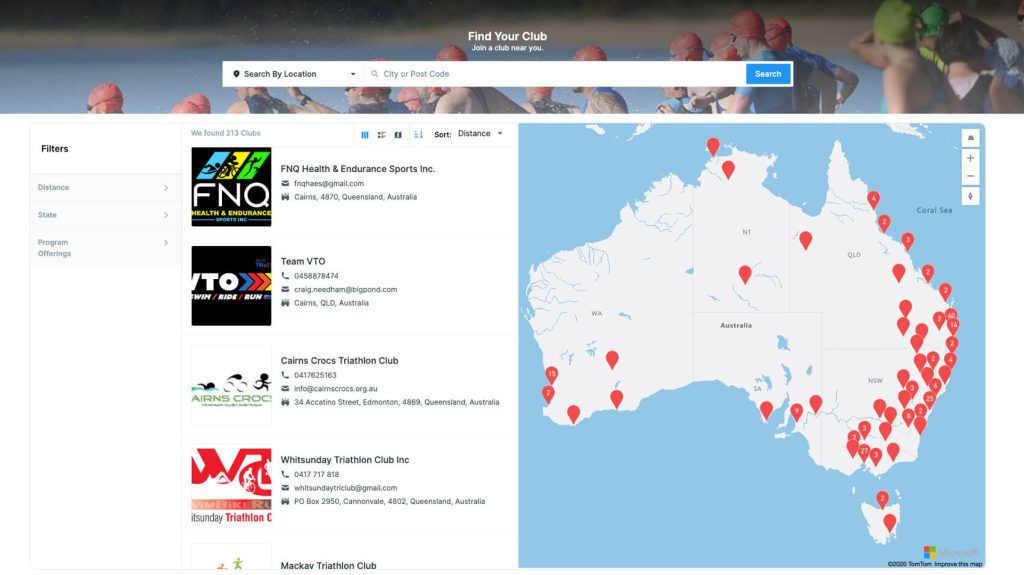The height and width of the screenshot is (575, 1024).
Task: Switch to list view layout
Action: click(x=381, y=135)
